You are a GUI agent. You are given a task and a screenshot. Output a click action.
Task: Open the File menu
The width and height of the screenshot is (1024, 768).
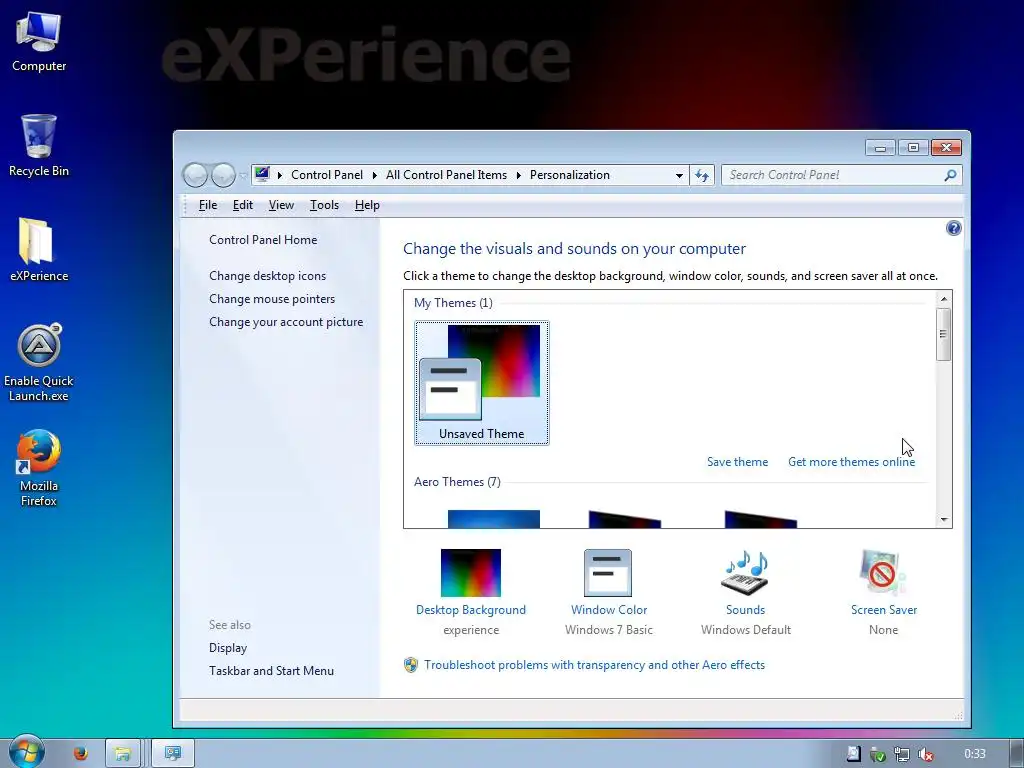208,205
